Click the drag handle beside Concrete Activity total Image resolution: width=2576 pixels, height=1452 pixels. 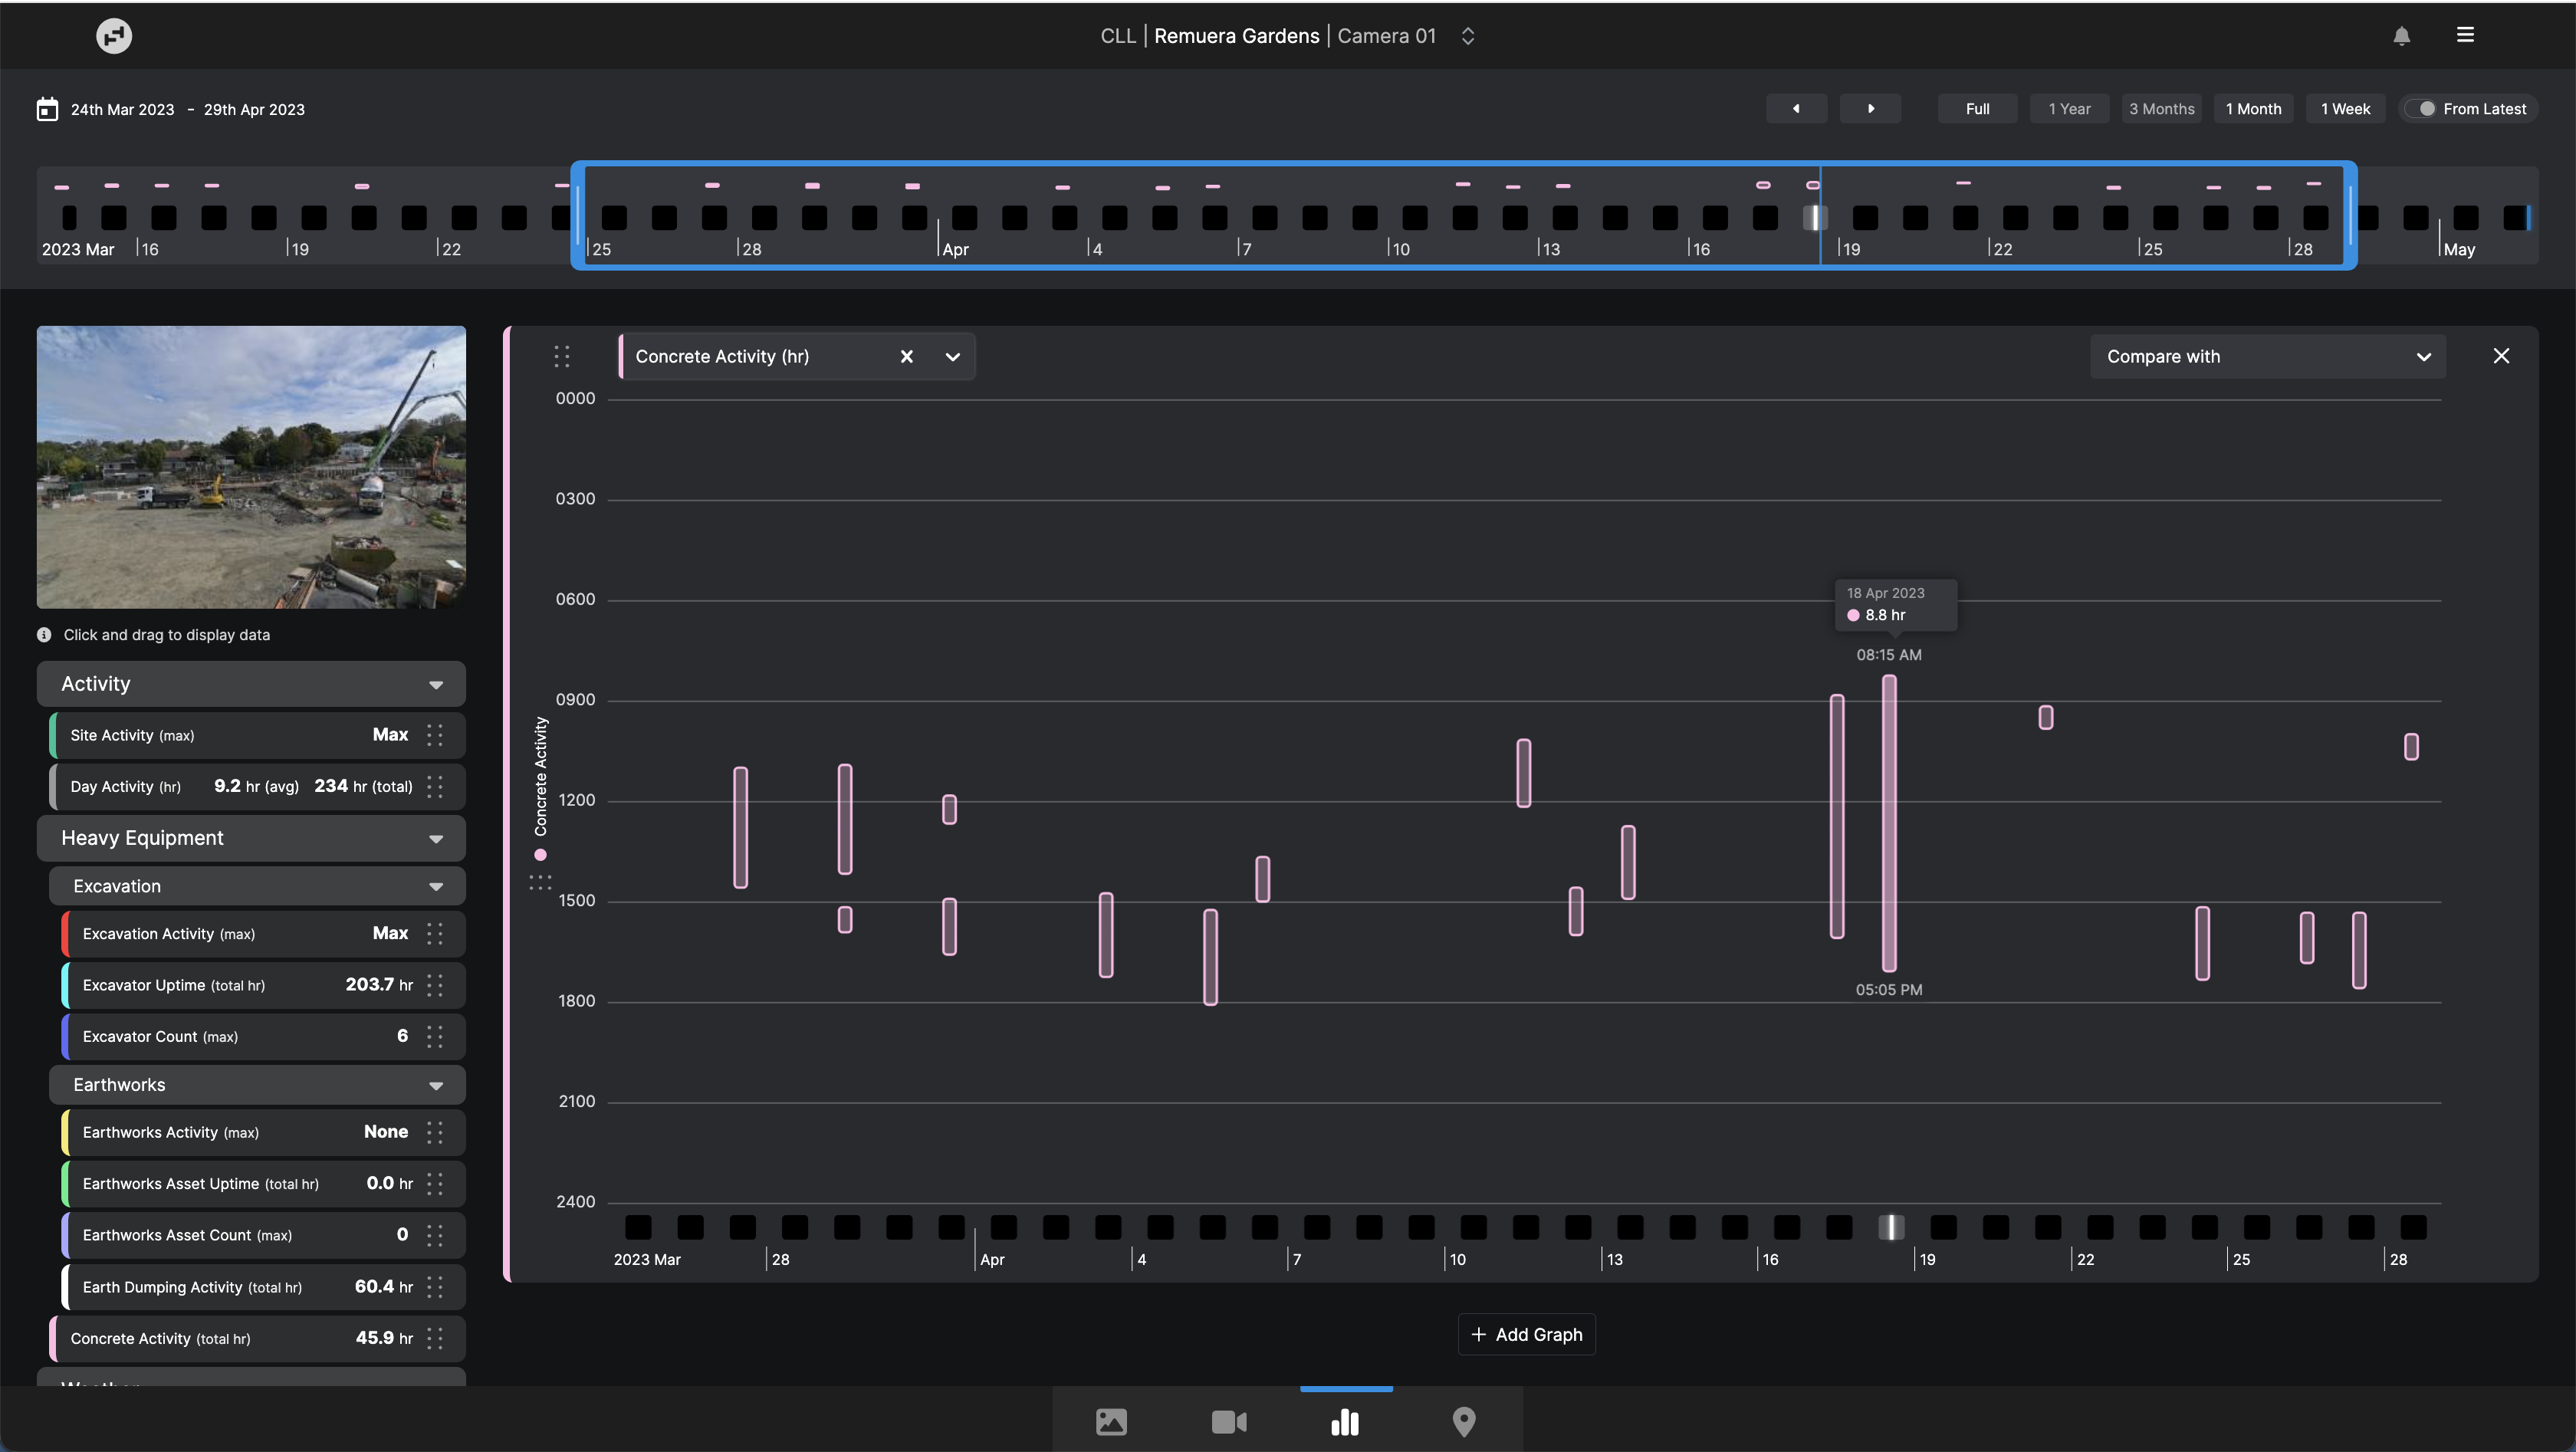tap(435, 1338)
